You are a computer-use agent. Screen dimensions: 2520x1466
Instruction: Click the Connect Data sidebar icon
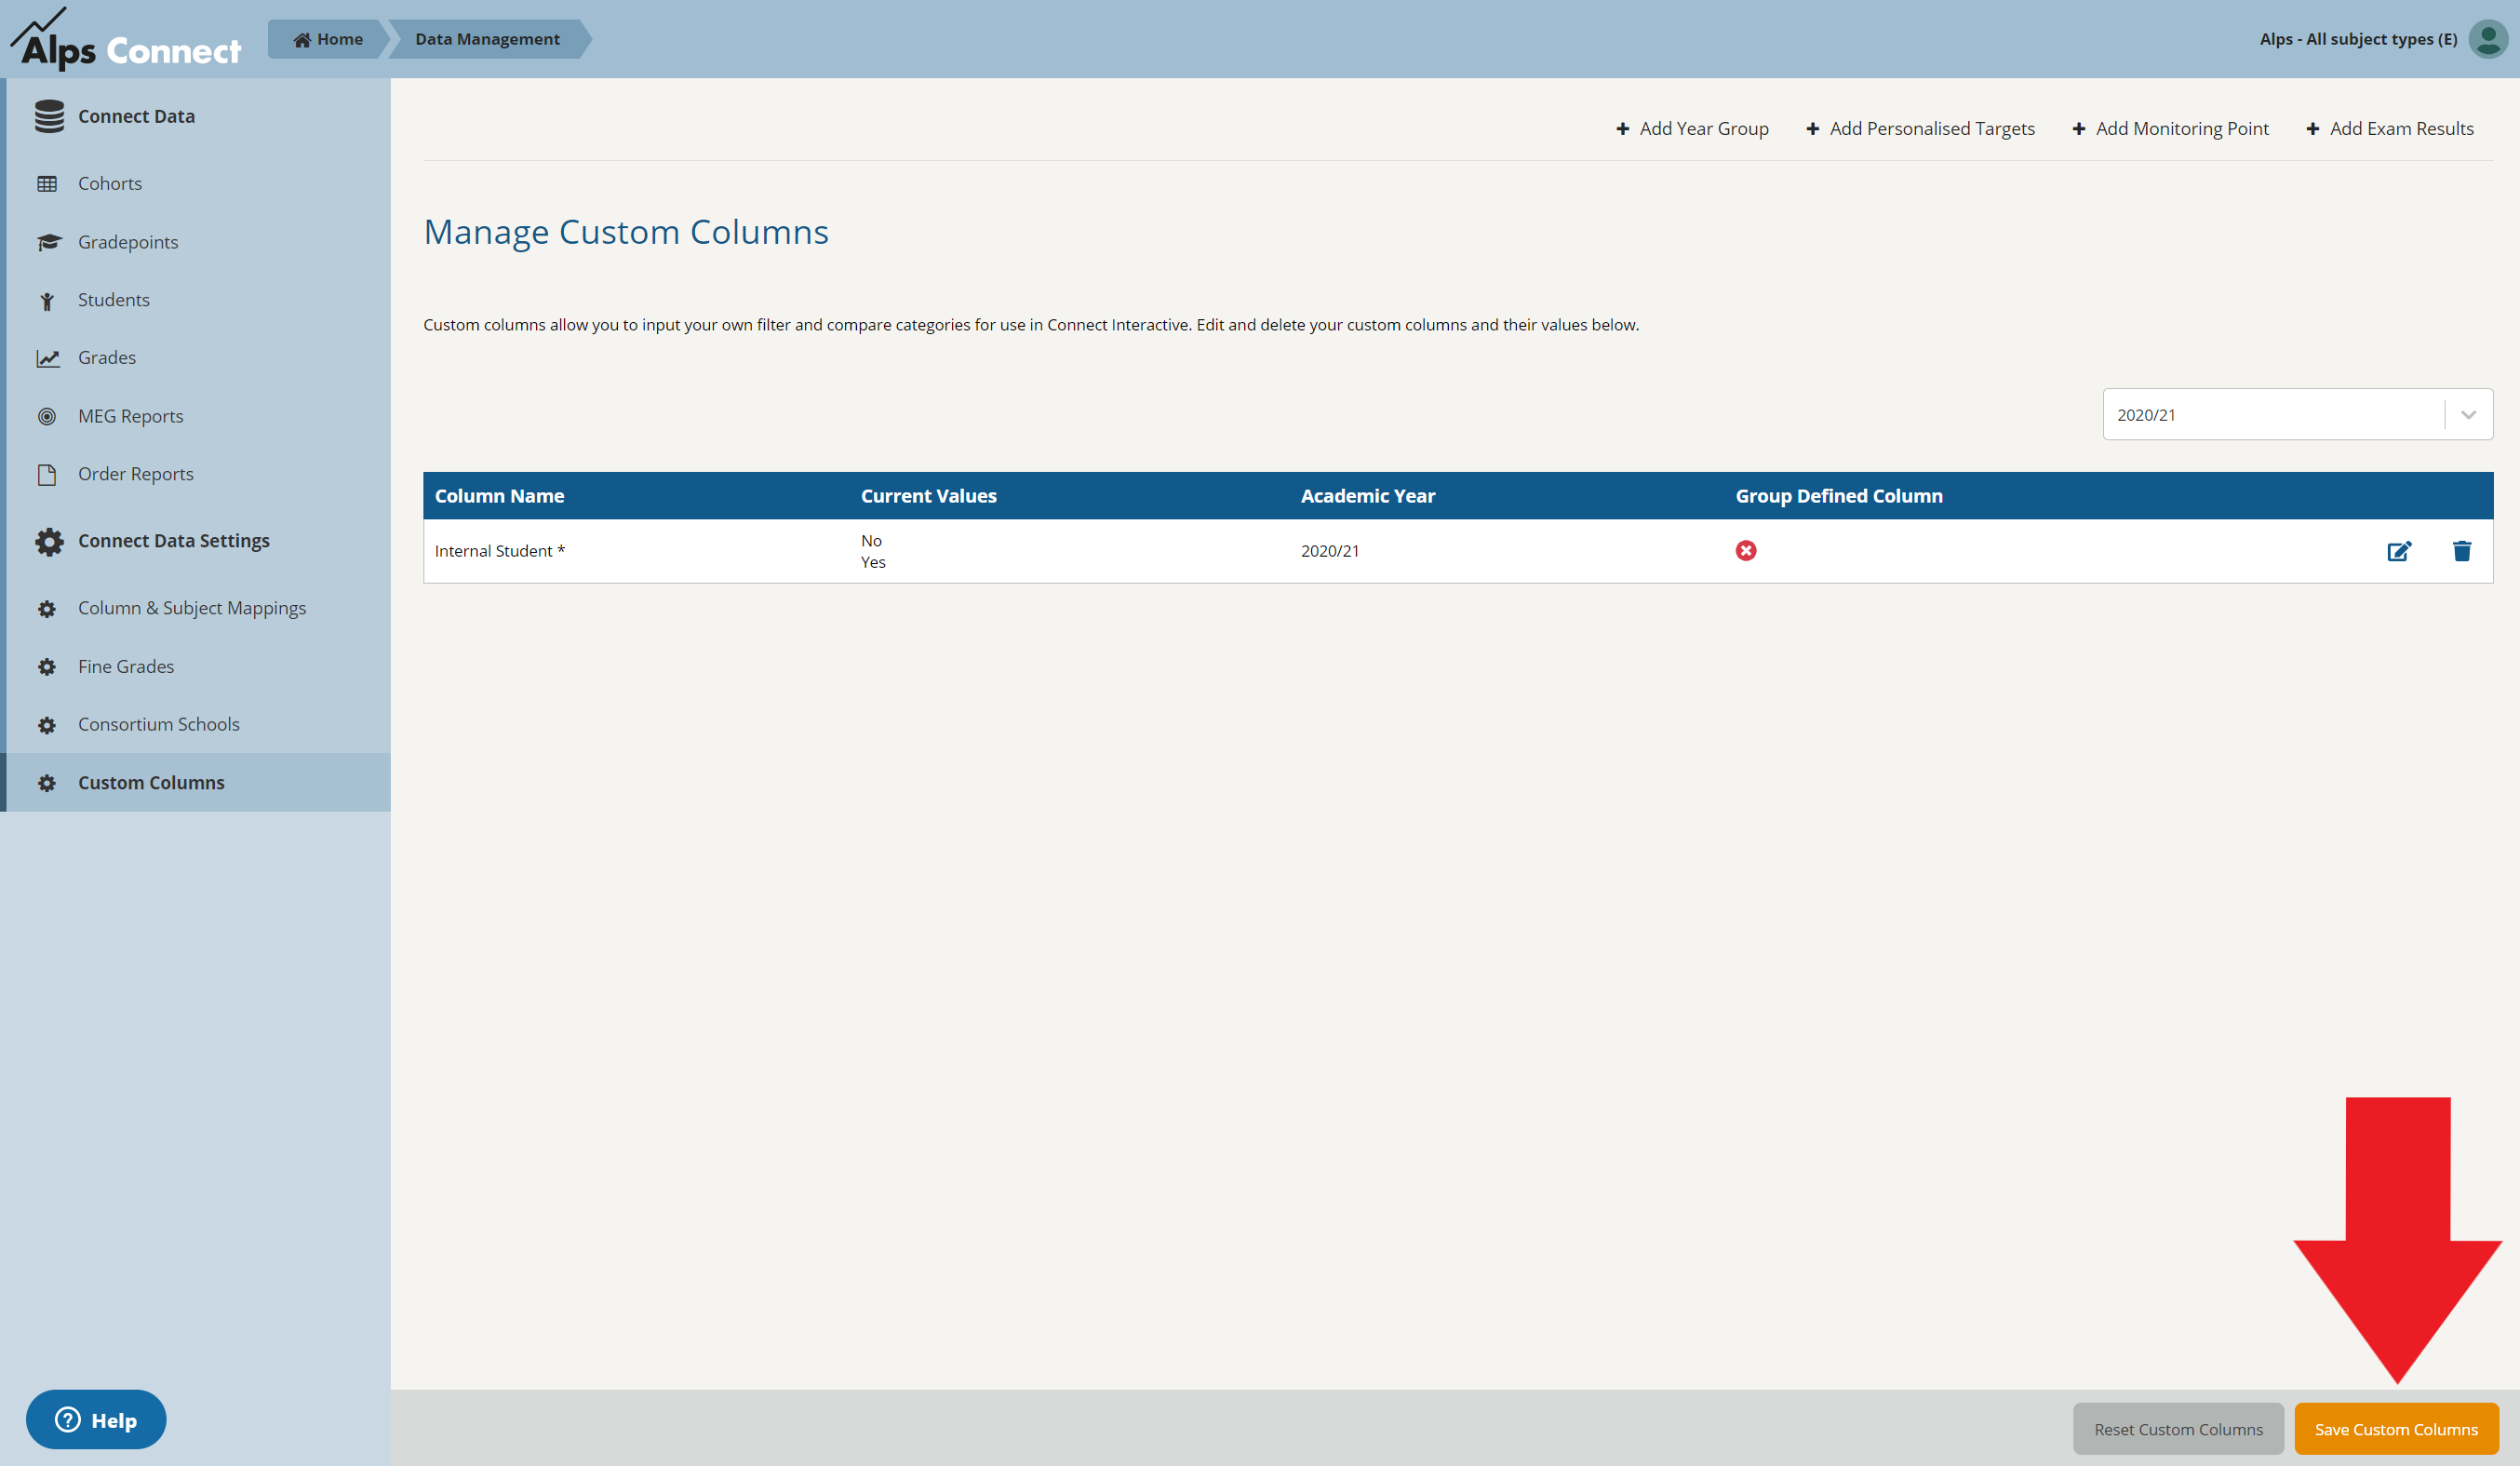click(47, 115)
